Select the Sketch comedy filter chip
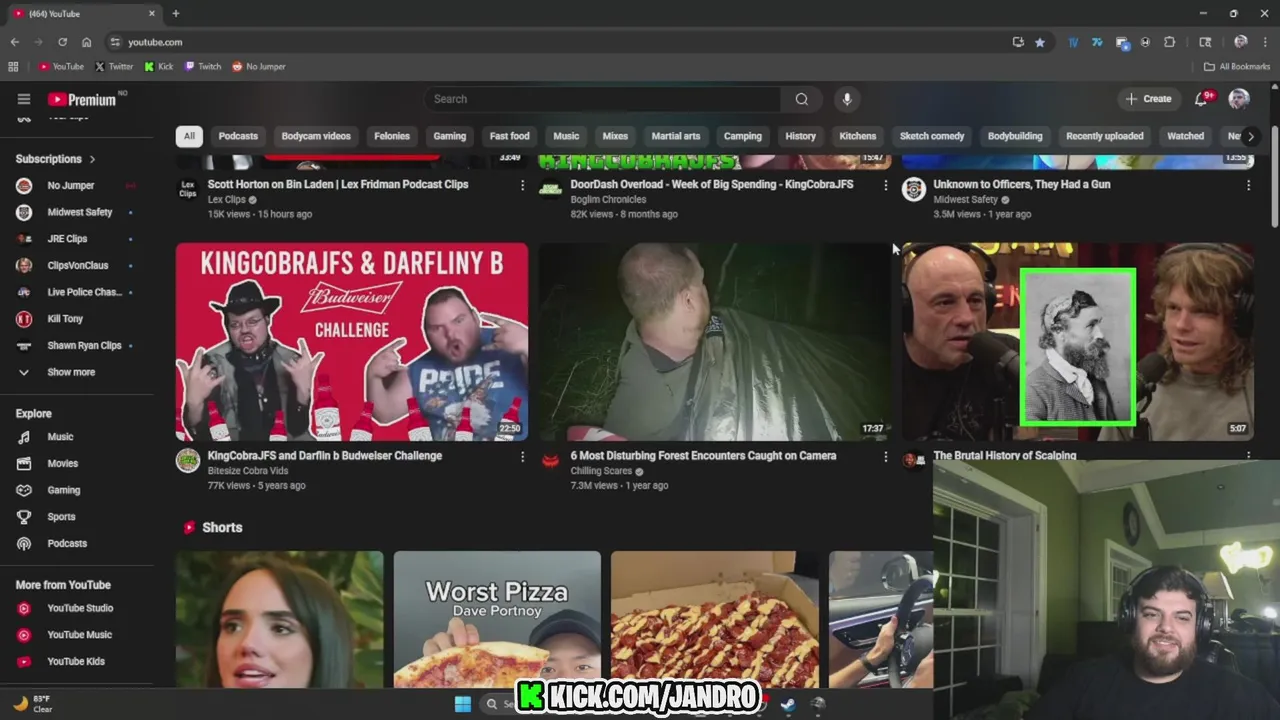The width and height of the screenshot is (1280, 720). click(x=932, y=136)
